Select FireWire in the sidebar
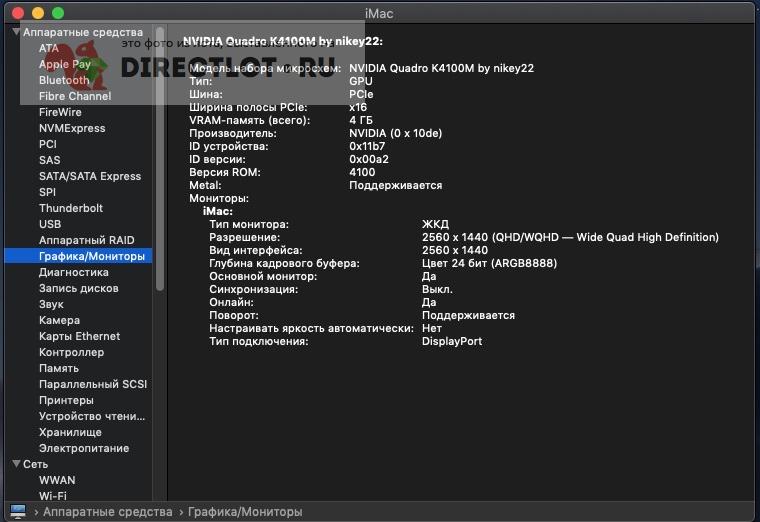 pyautogui.click(x=60, y=112)
